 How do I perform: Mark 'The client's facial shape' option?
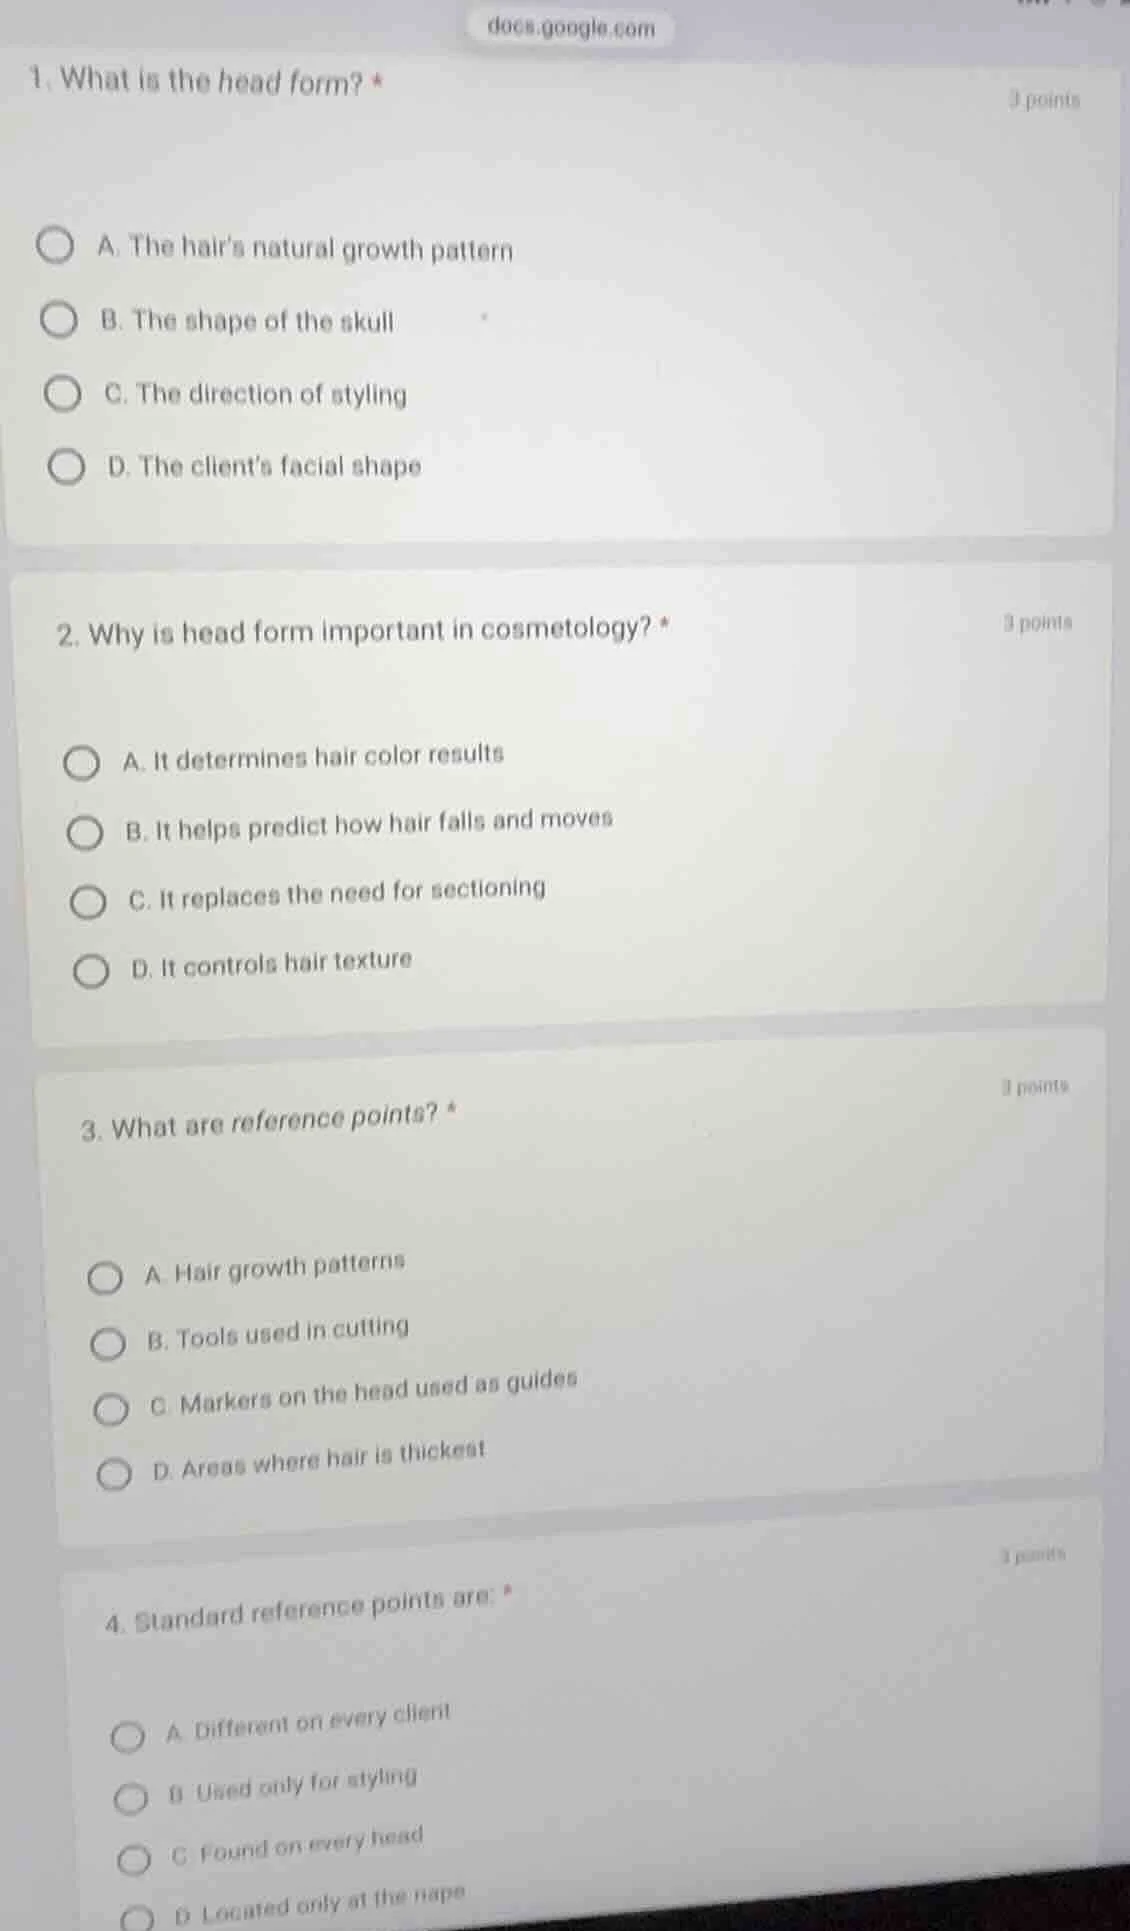click(x=67, y=467)
